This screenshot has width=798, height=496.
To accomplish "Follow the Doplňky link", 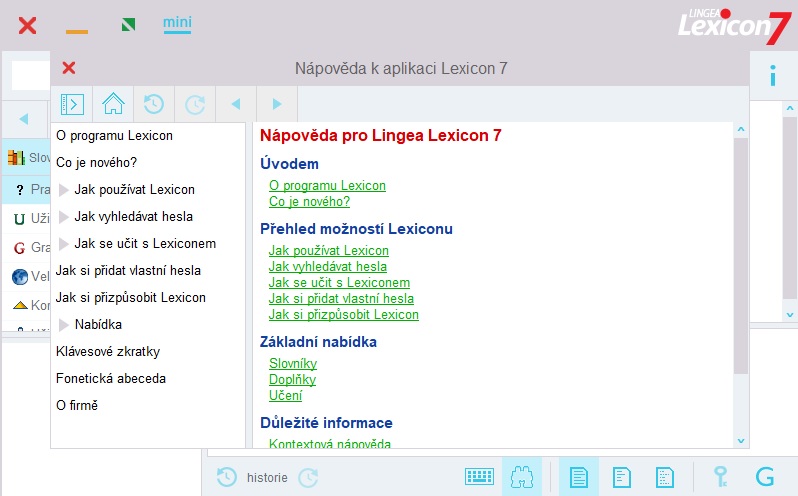I will [293, 380].
